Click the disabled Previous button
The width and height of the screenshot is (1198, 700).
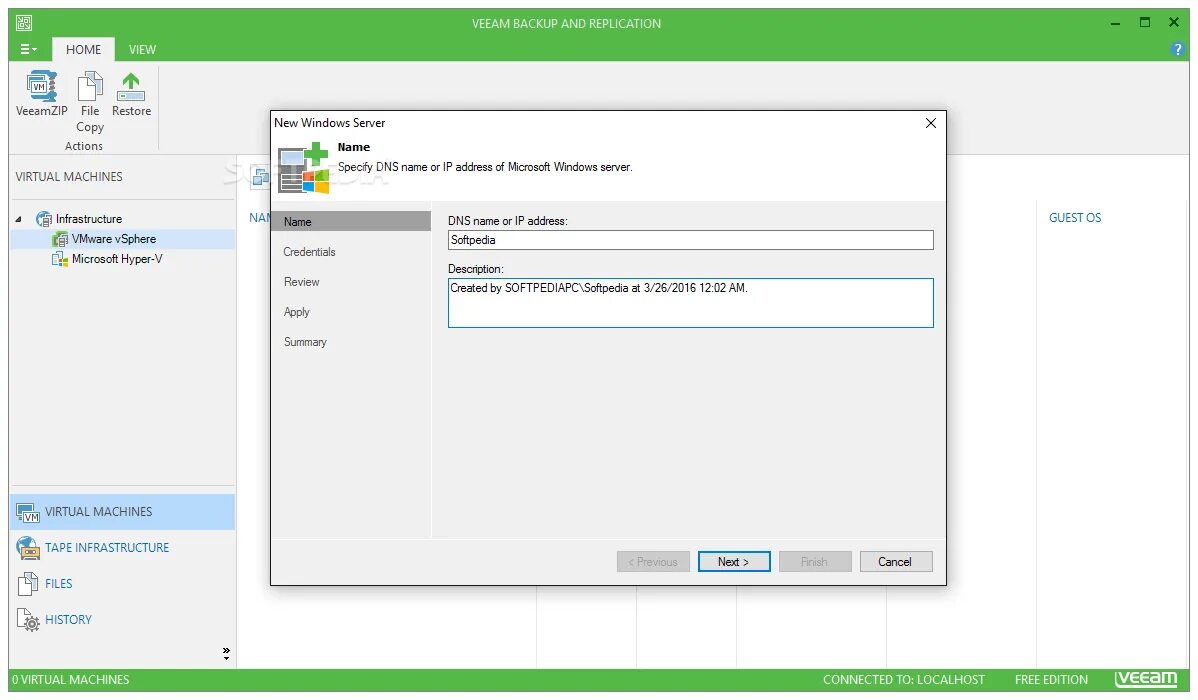pyautogui.click(x=653, y=562)
